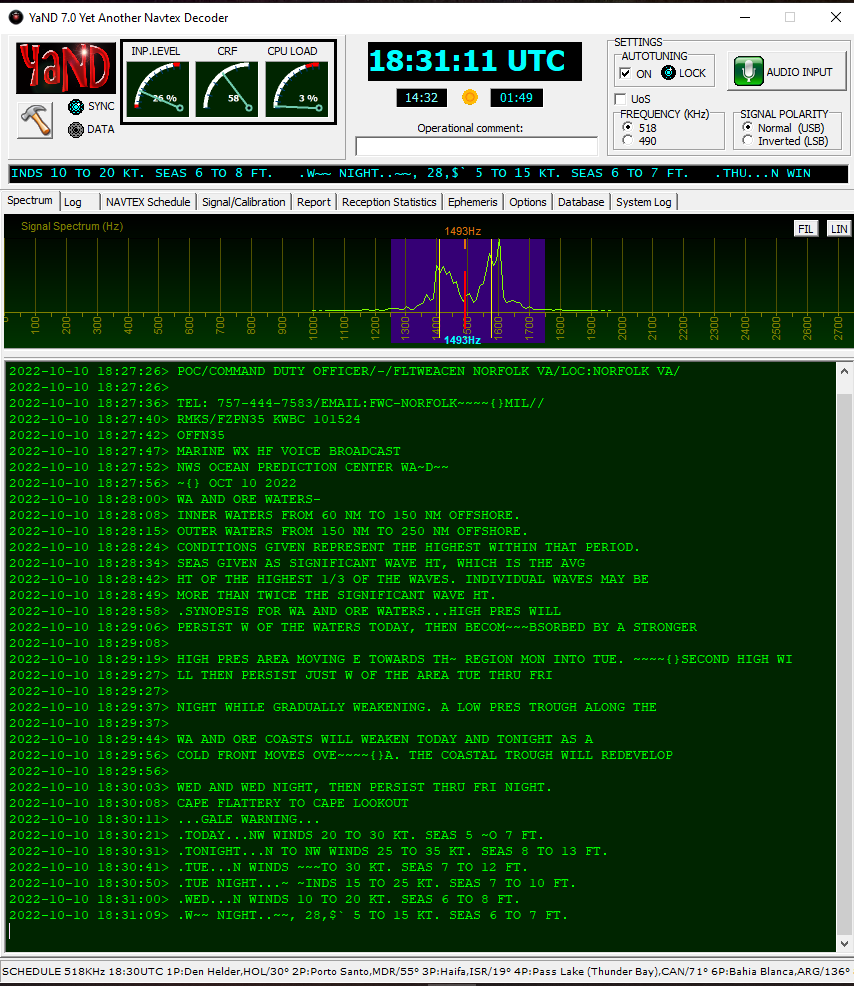This screenshot has height=986, width=854.
Task: Switch to the Signal/Calibration tab
Action: coord(243,202)
